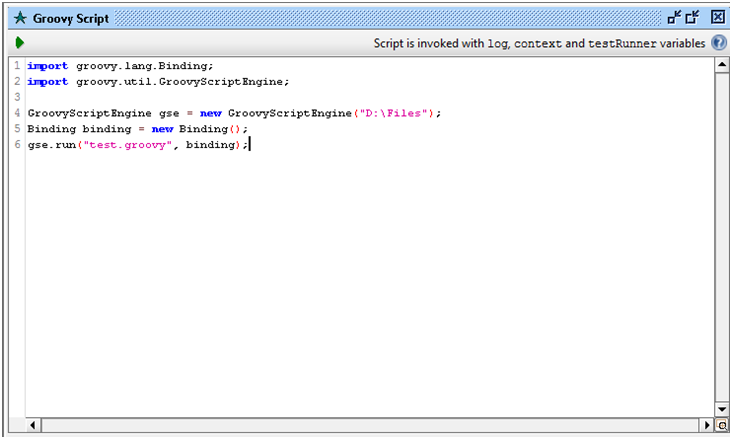Click the horizontal scrollbar track
Screen dimensions: 732x439
coord(370,425)
